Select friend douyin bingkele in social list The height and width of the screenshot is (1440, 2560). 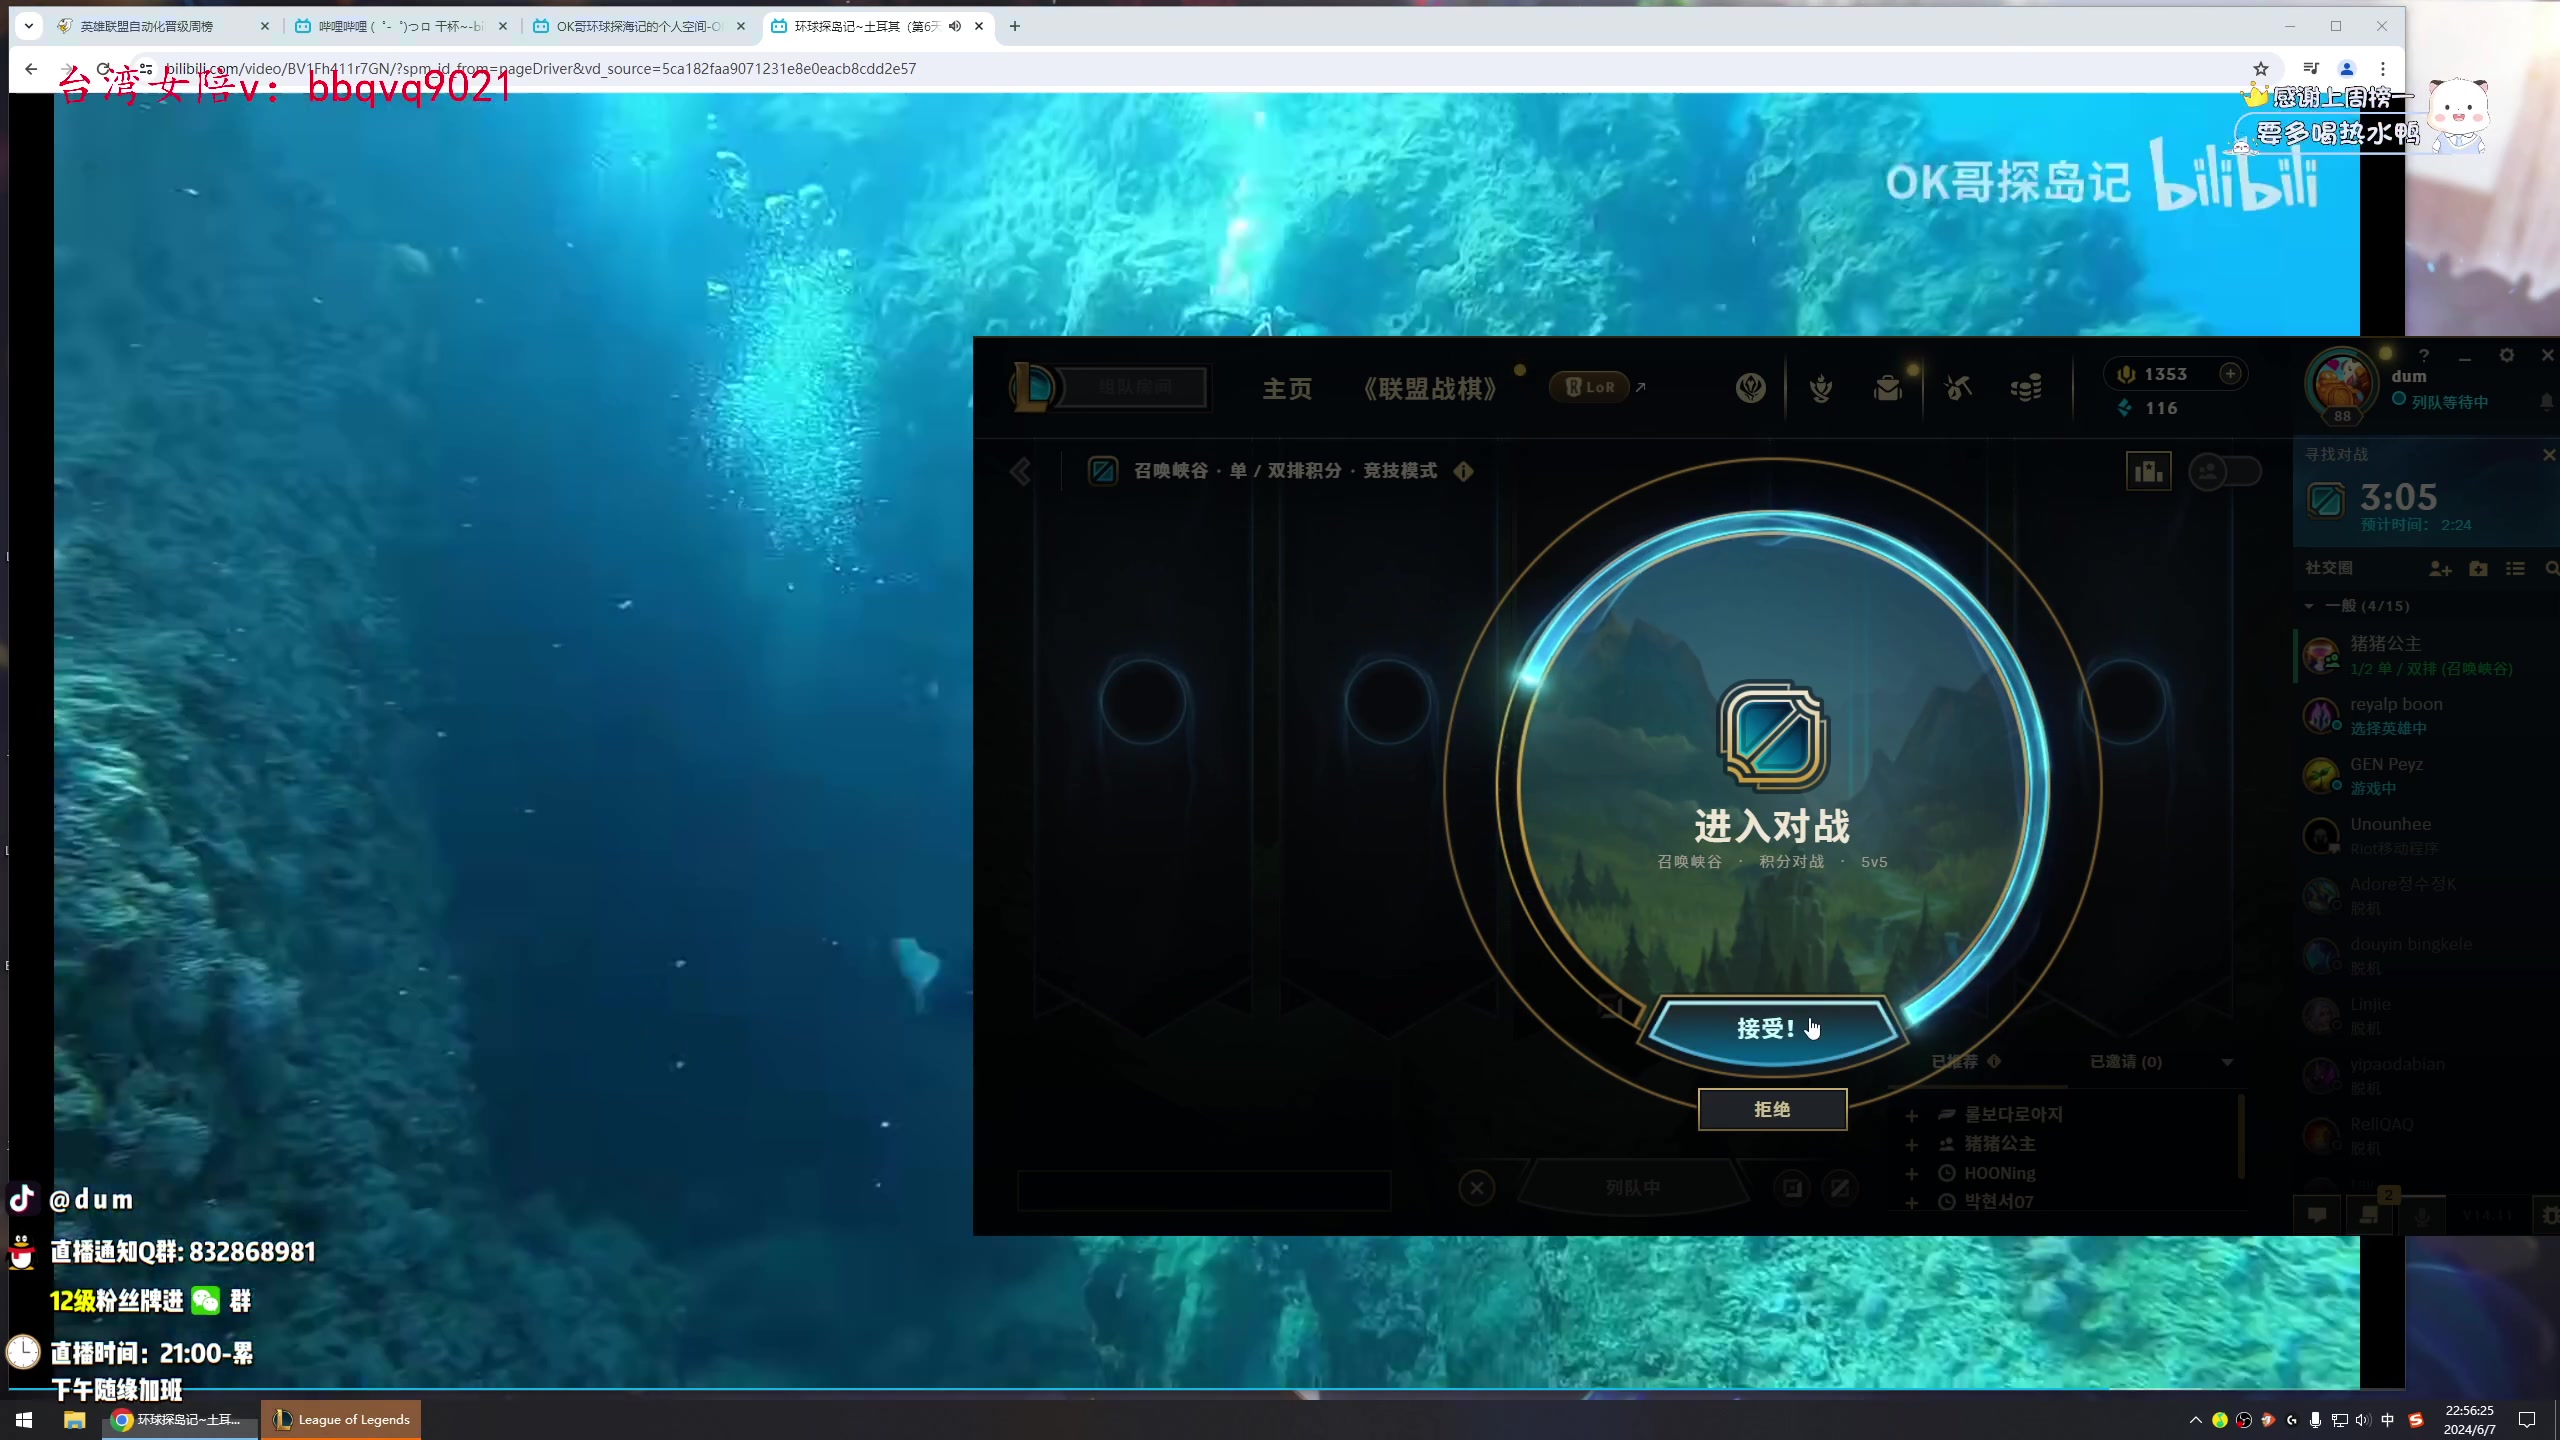tap(2428, 956)
